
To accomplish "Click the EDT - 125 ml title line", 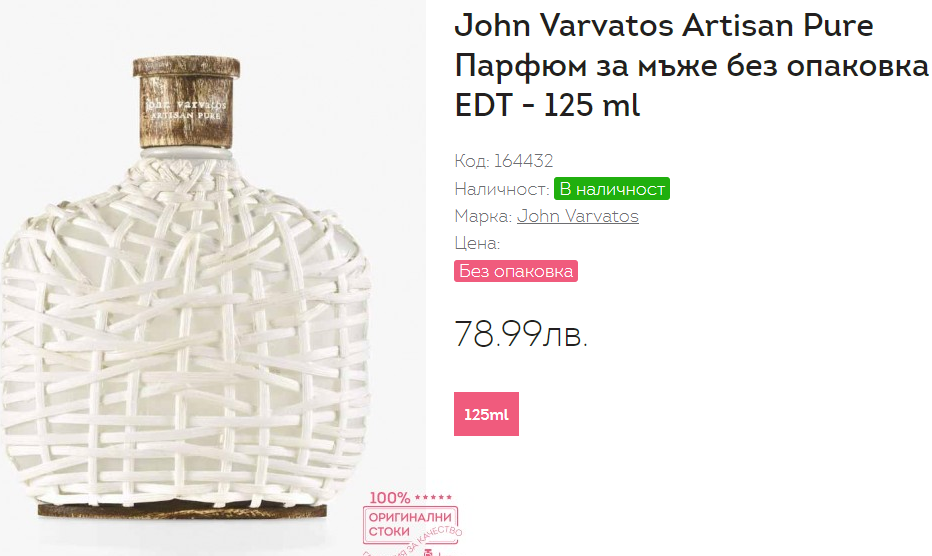I will point(547,105).
